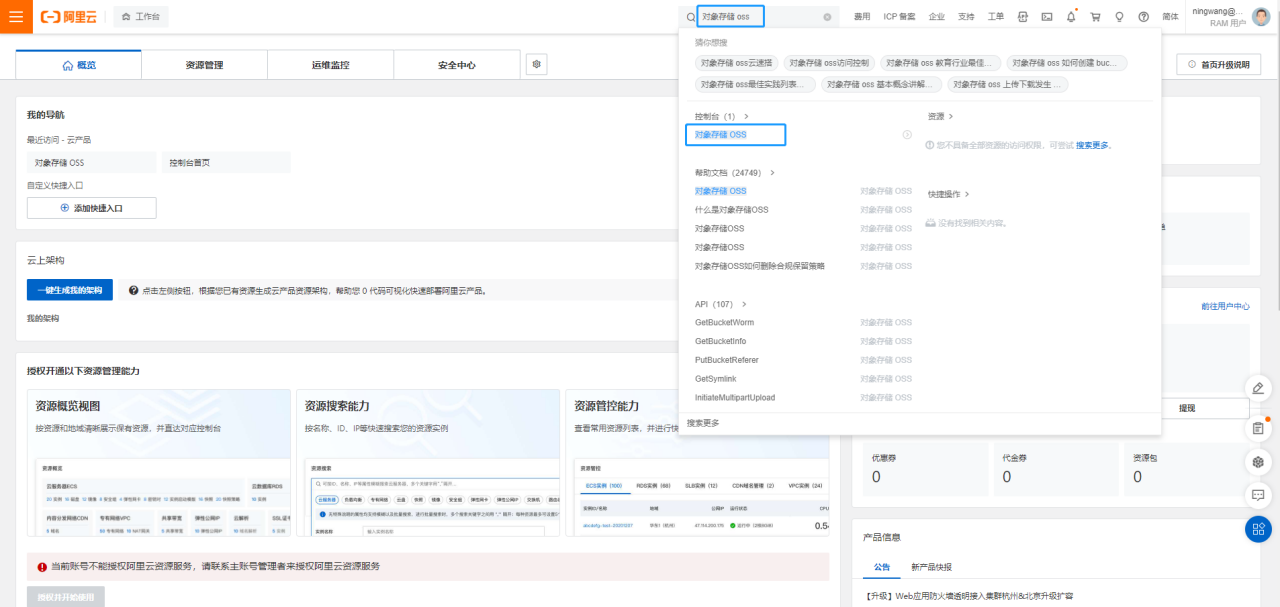The height and width of the screenshot is (607, 1280).
Task: Clear the search box text
Action: 827,17
